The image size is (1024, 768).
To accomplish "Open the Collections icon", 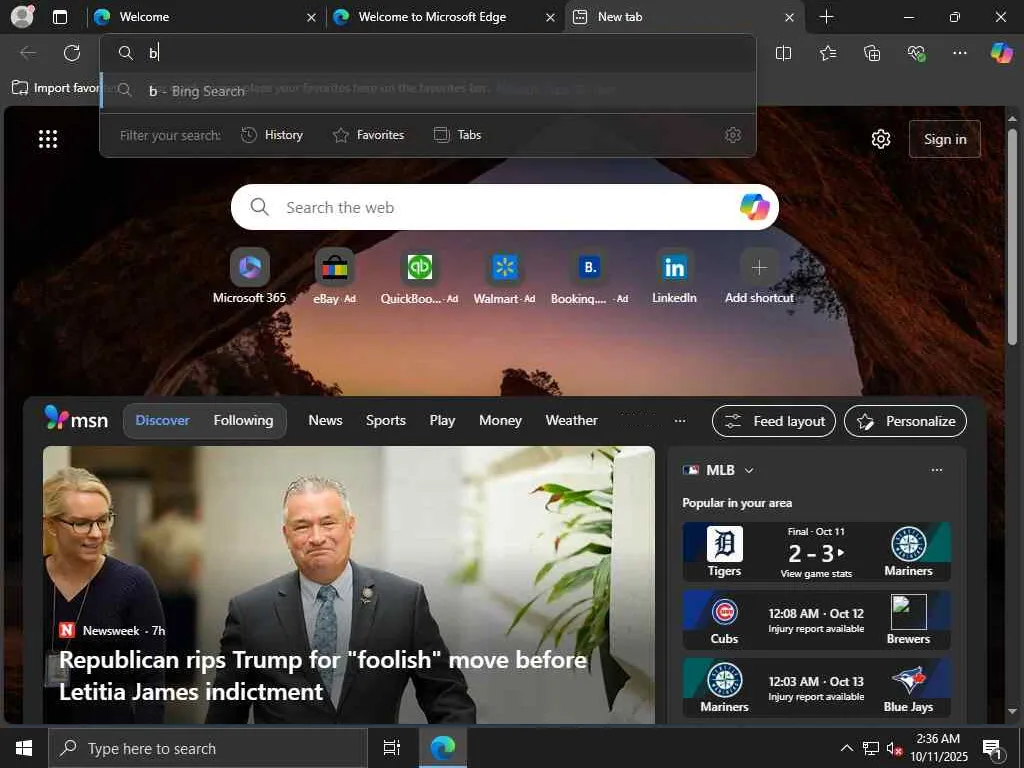I will click(x=872, y=53).
